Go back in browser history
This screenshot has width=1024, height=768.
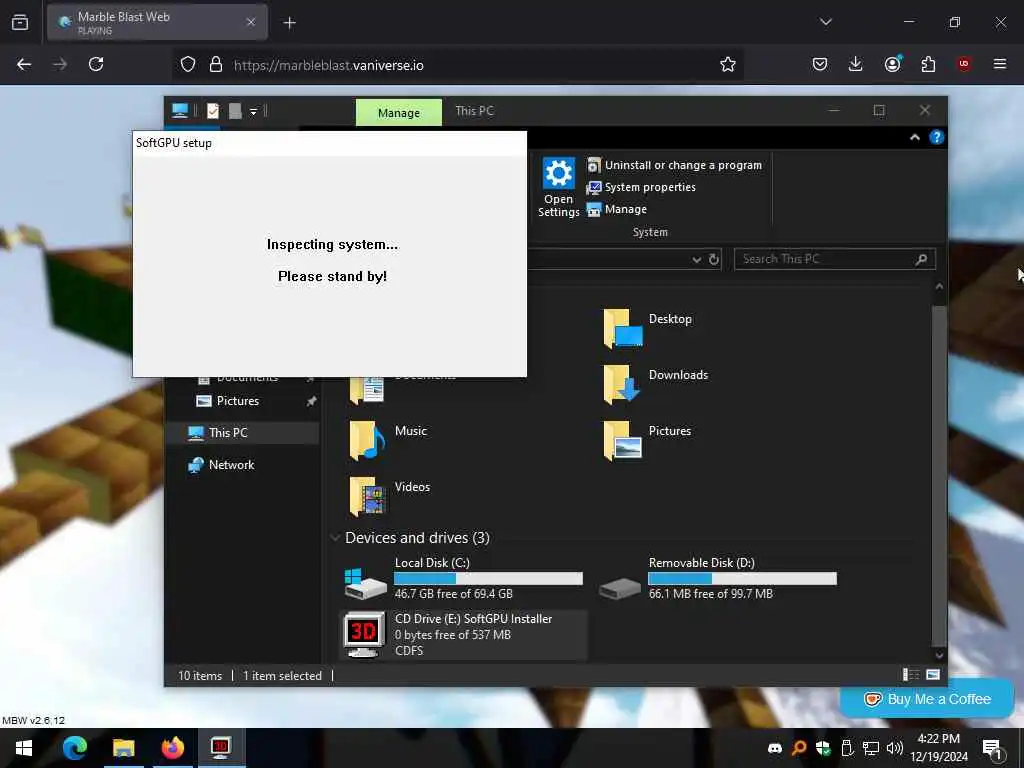[24, 64]
